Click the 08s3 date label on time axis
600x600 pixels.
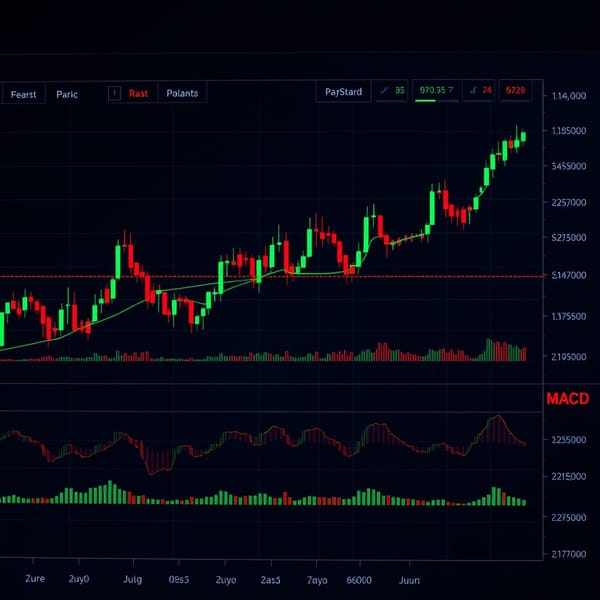point(179,580)
